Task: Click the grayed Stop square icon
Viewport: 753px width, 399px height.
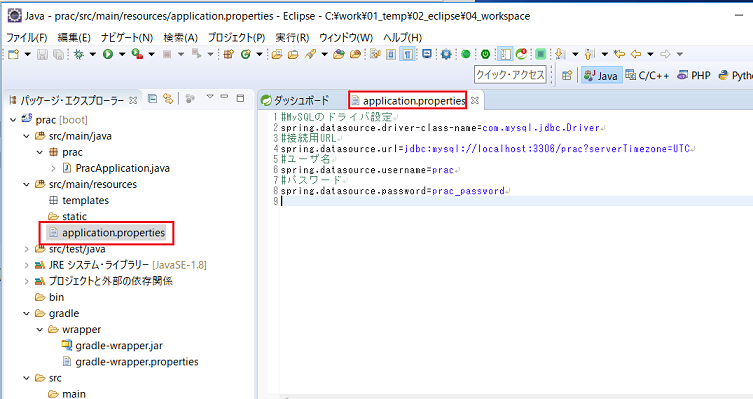Action: pos(167,54)
